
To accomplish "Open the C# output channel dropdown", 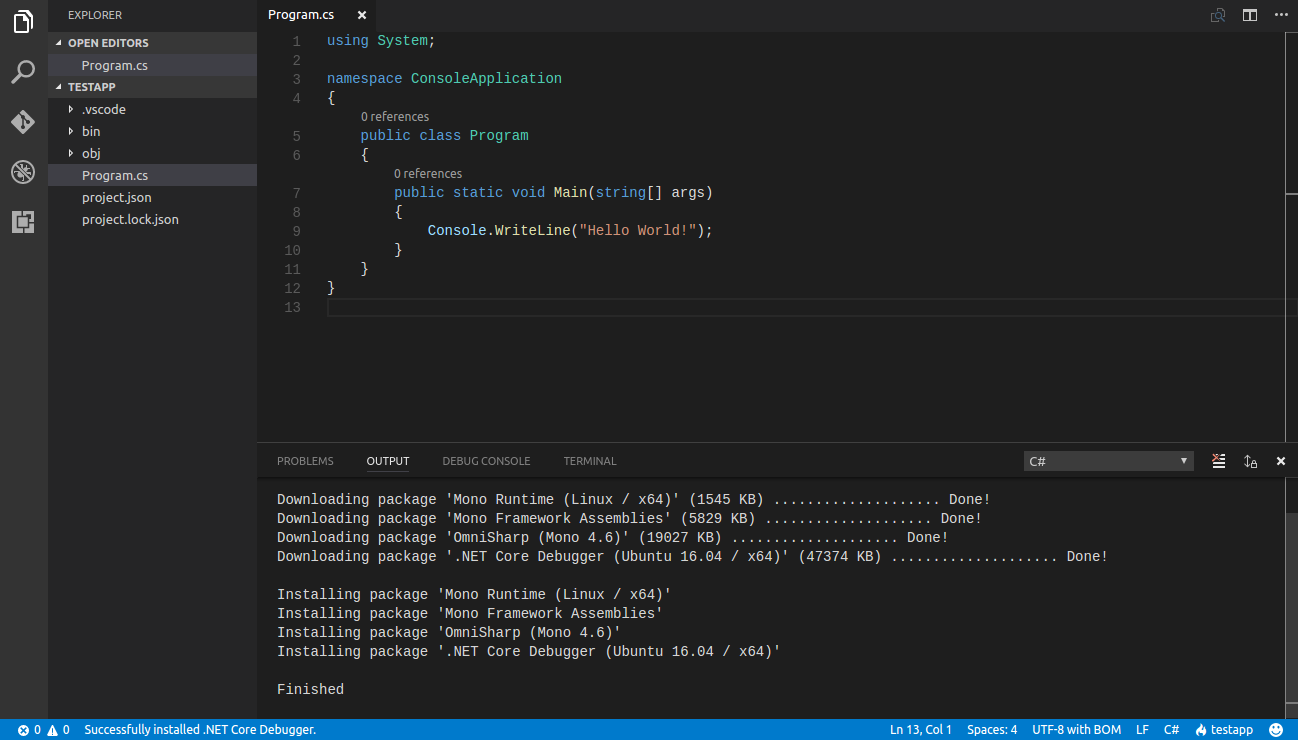I will tap(1108, 460).
